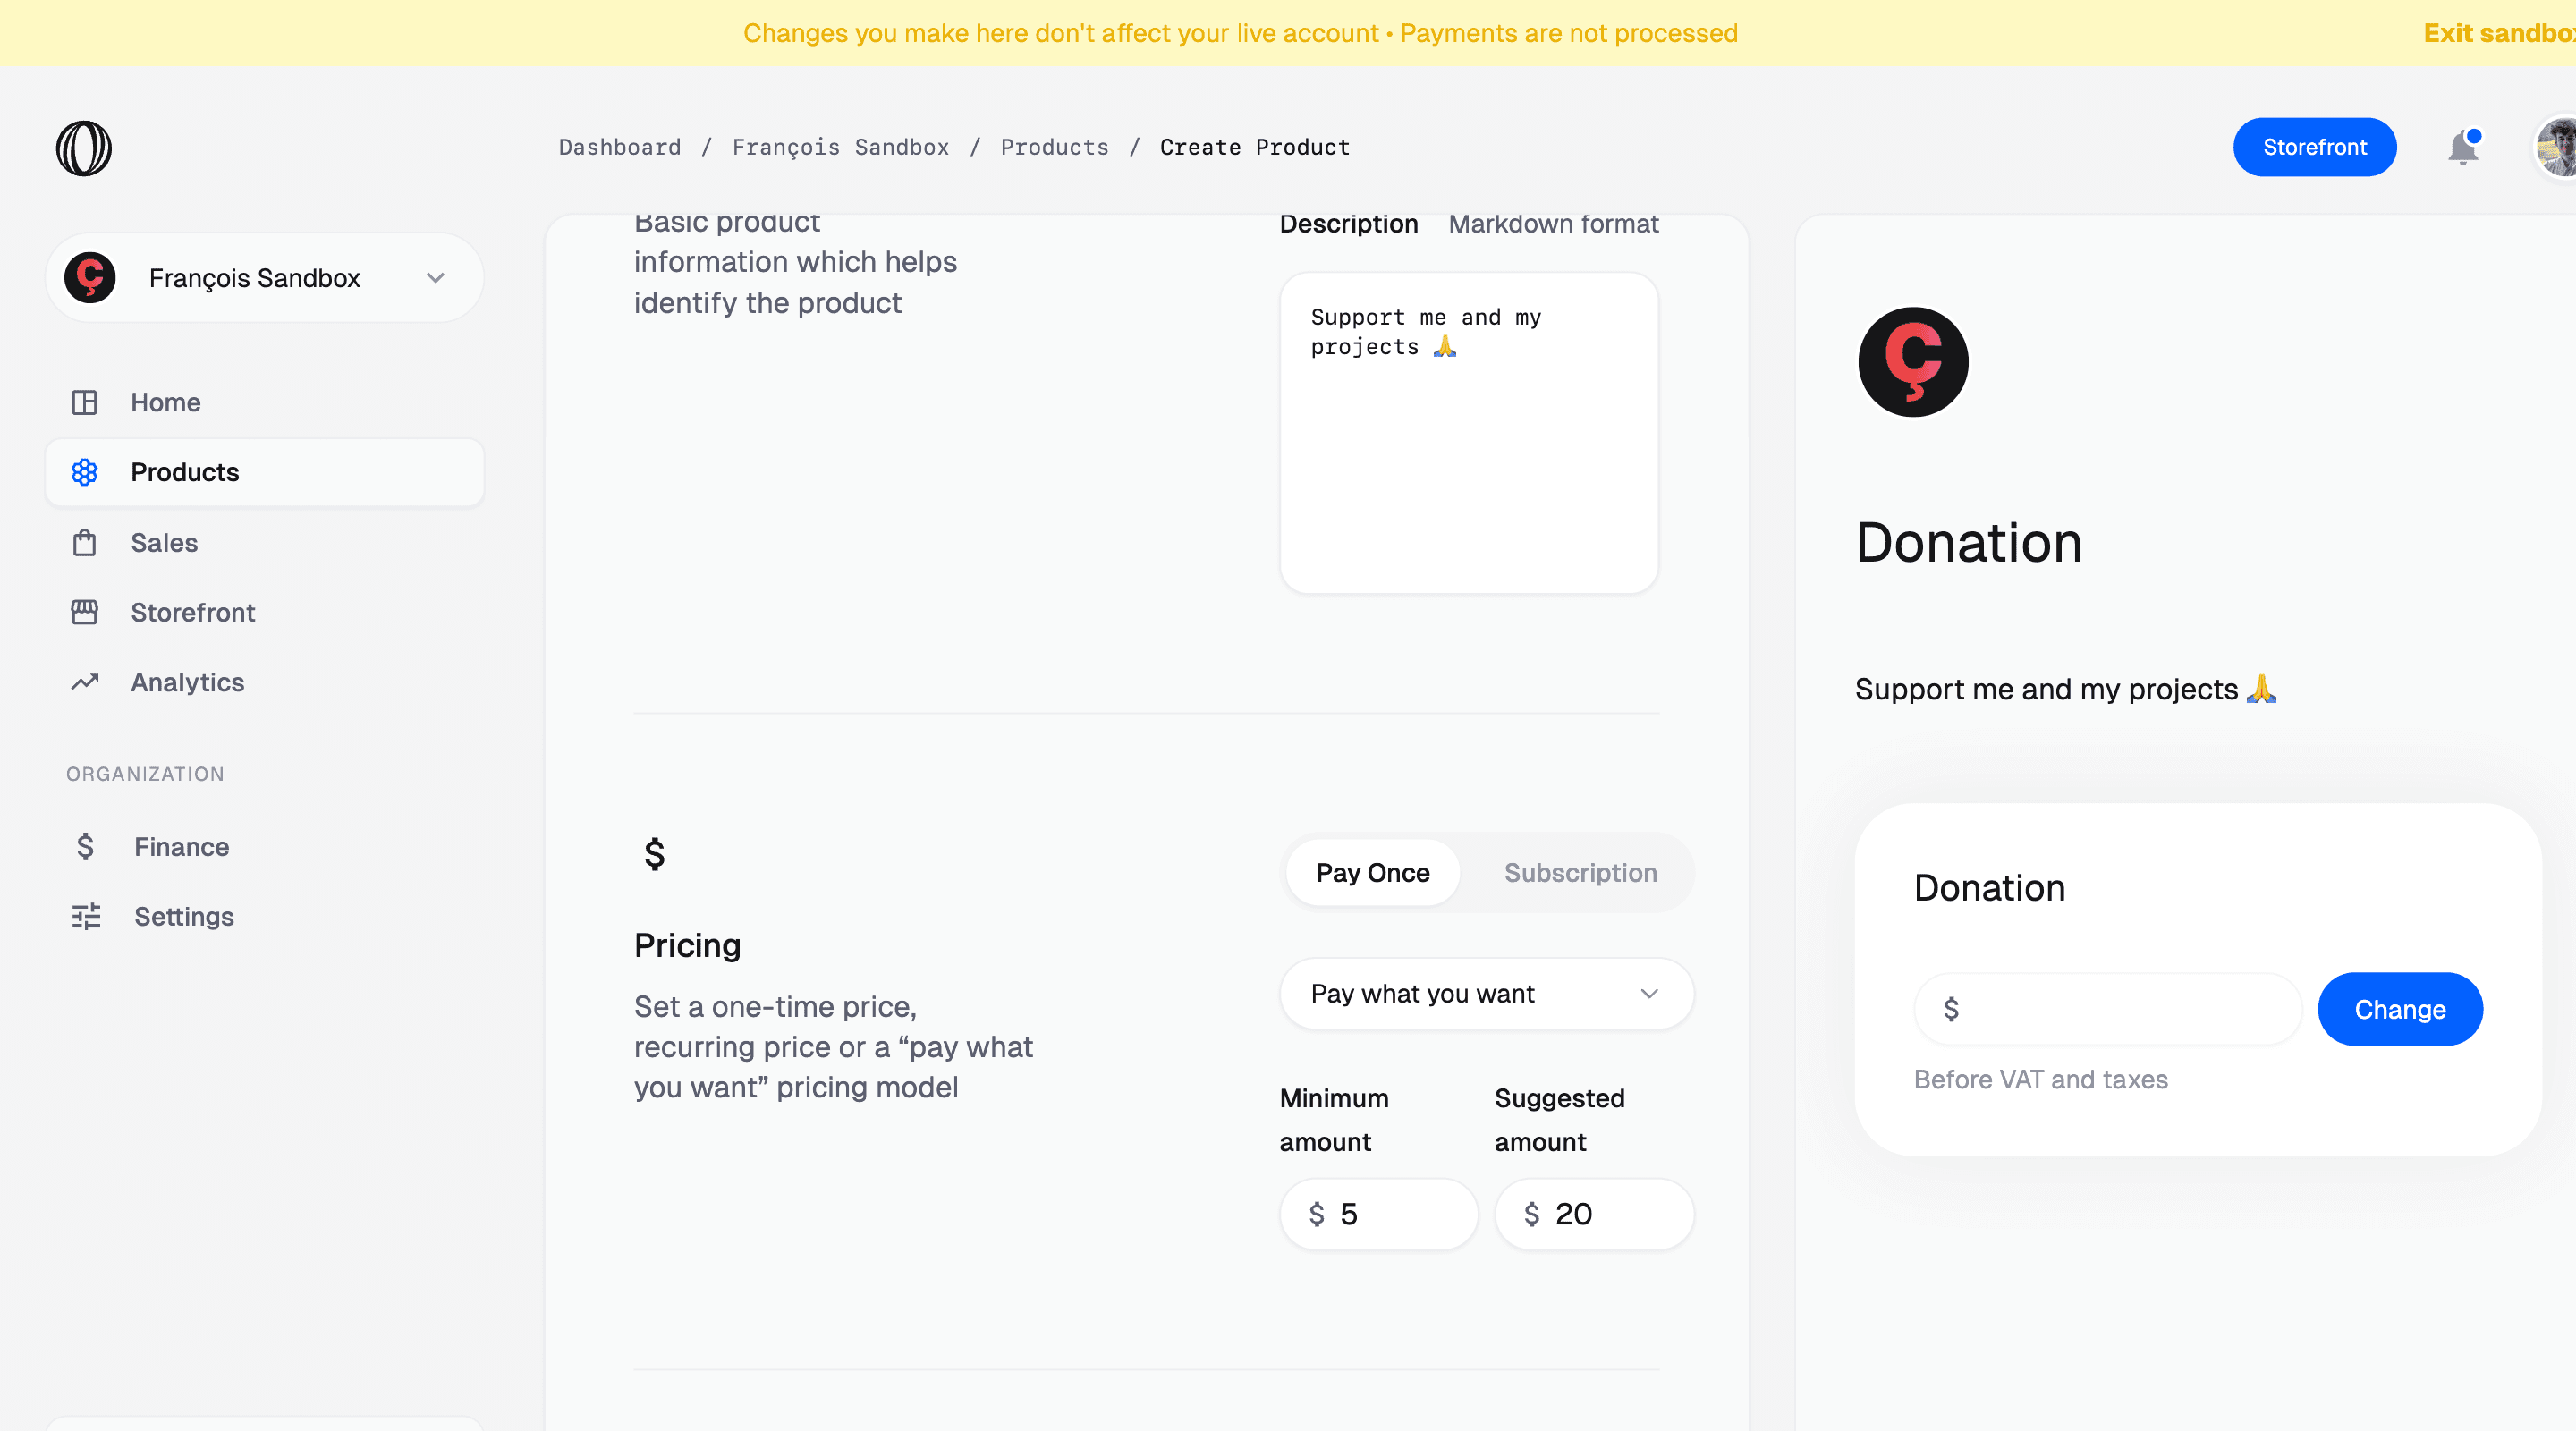The image size is (2576, 1431).
Task: Select the Pay Once pricing tab
Action: tap(1372, 872)
